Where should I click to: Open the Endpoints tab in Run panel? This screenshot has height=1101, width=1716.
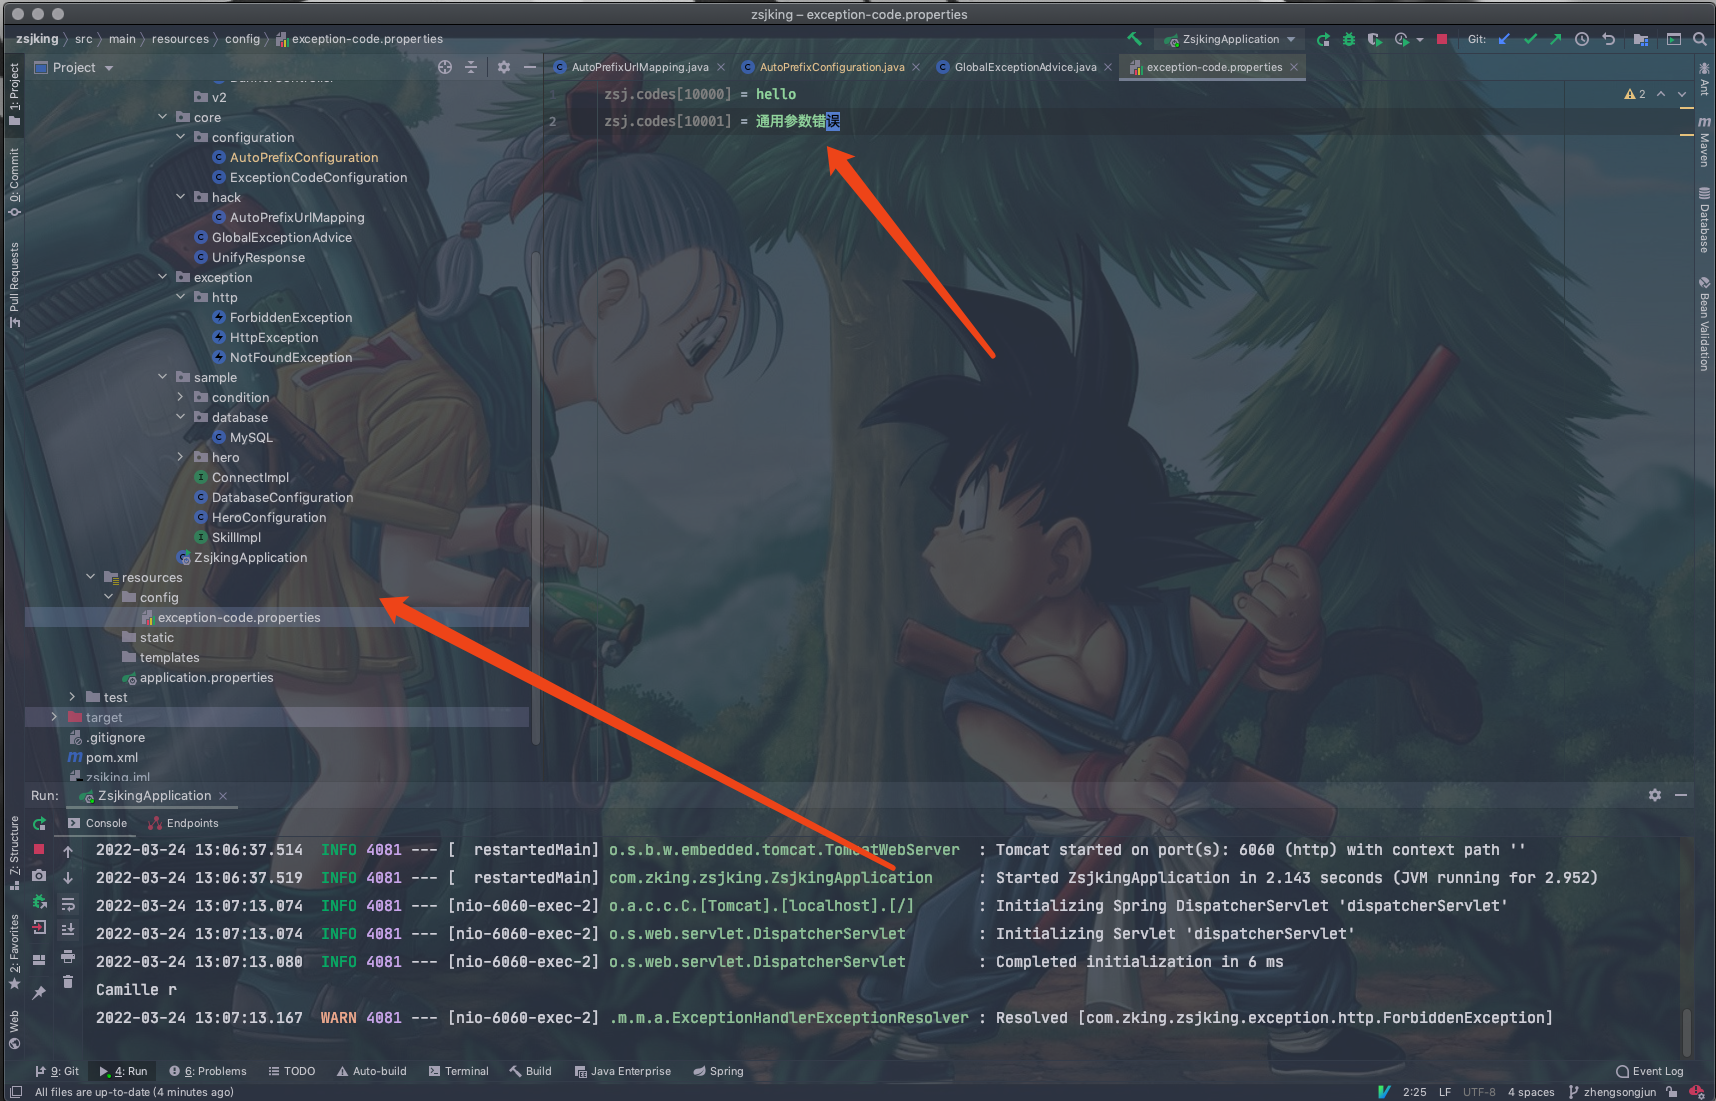click(183, 823)
